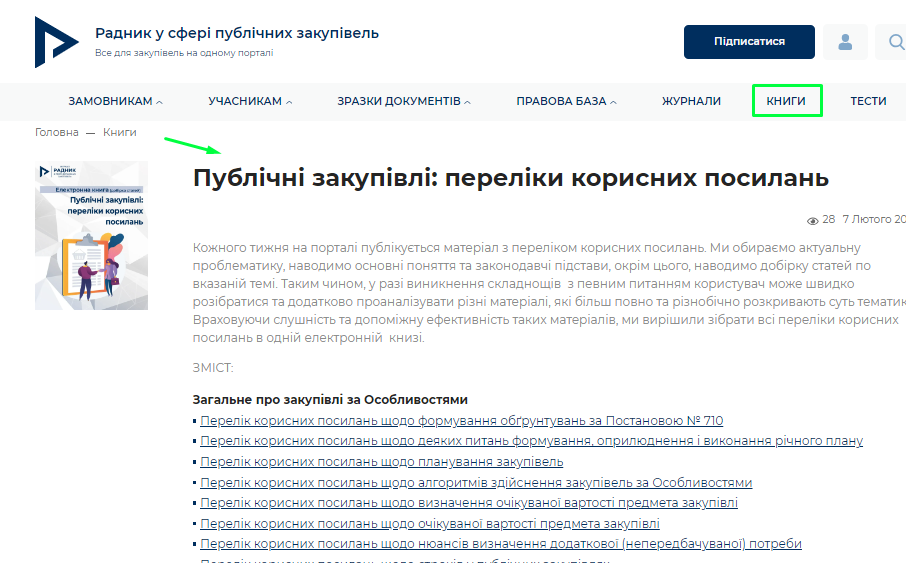
Task: Open link about Постанова № 710 обґрунтувань
Action: [x=461, y=421]
